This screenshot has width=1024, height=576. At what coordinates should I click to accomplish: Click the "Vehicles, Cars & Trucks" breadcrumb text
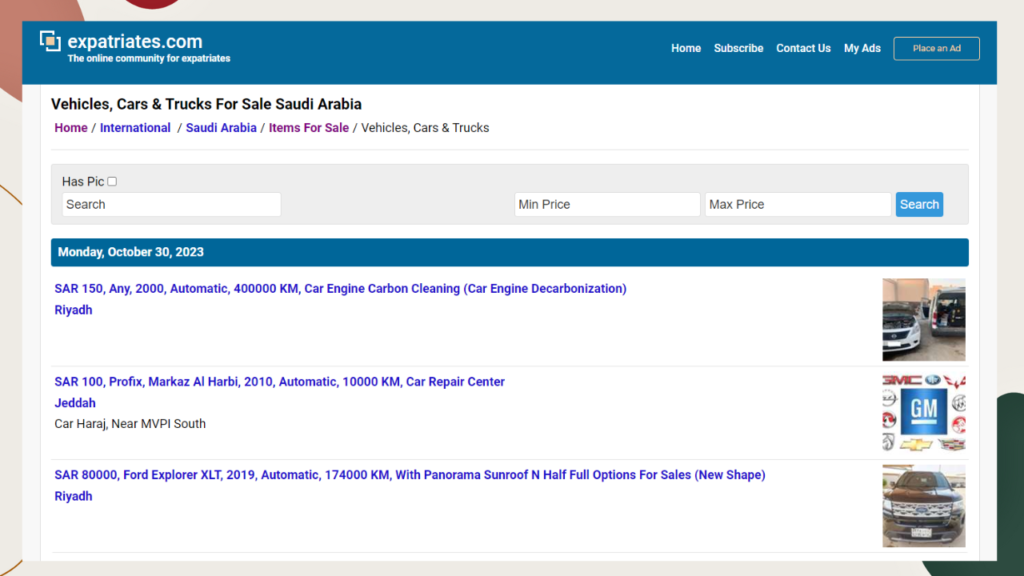click(x=425, y=128)
